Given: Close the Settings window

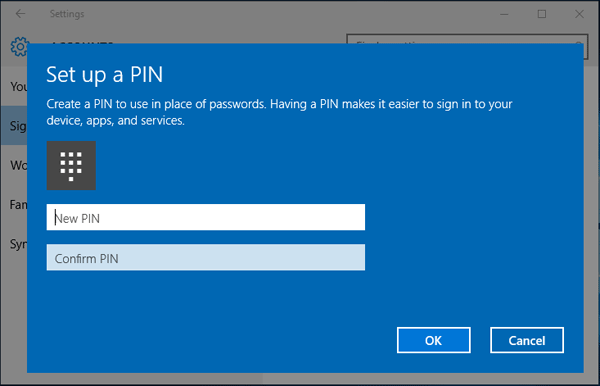Looking at the screenshot, I should point(579,14).
